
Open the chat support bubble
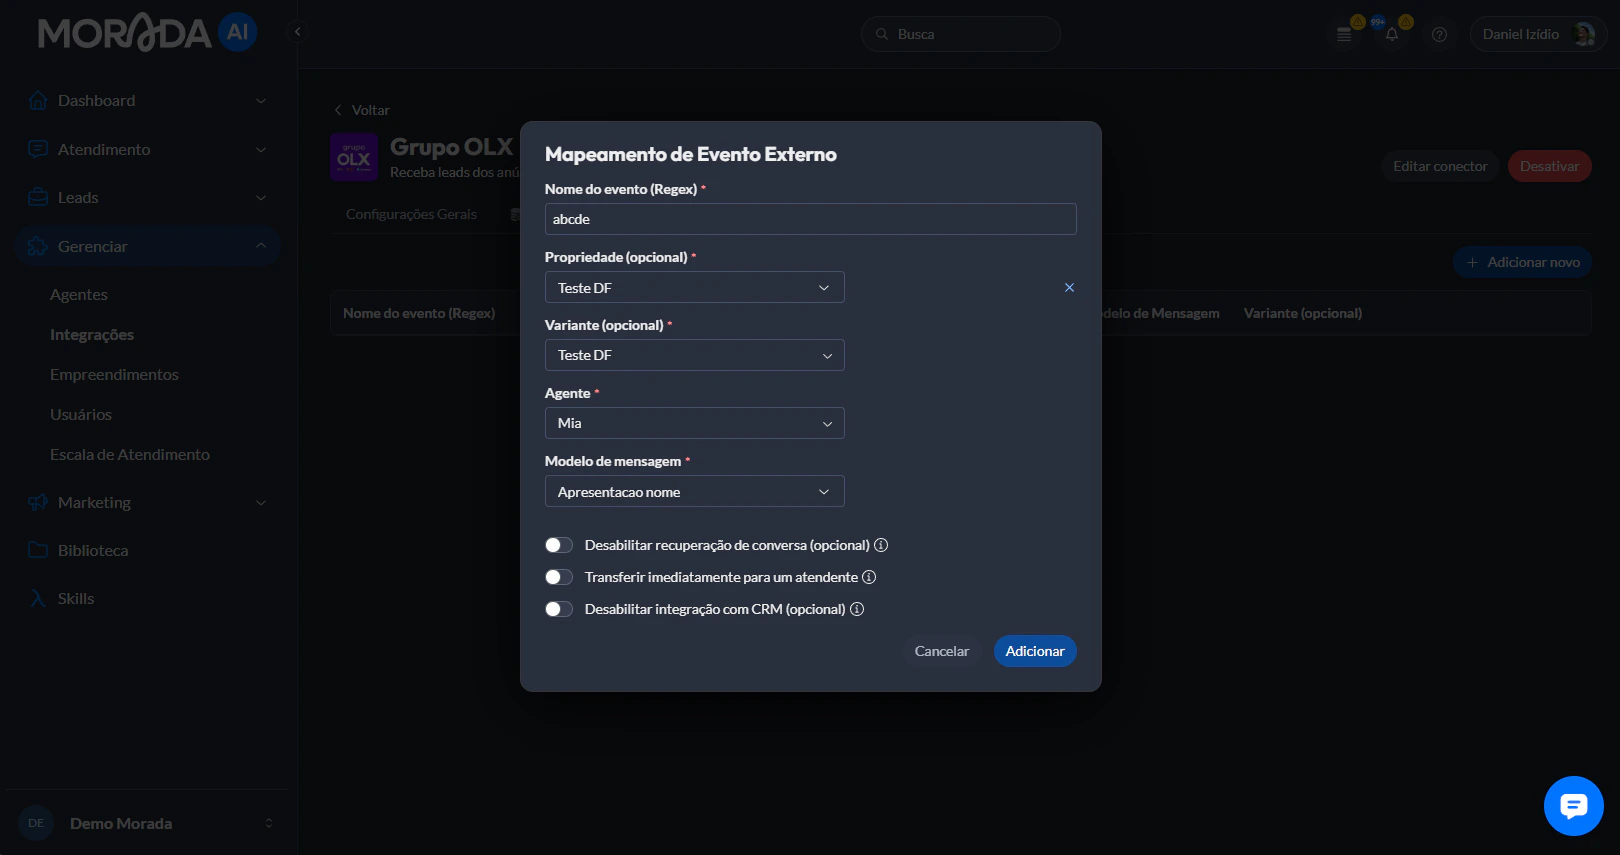coord(1574,806)
